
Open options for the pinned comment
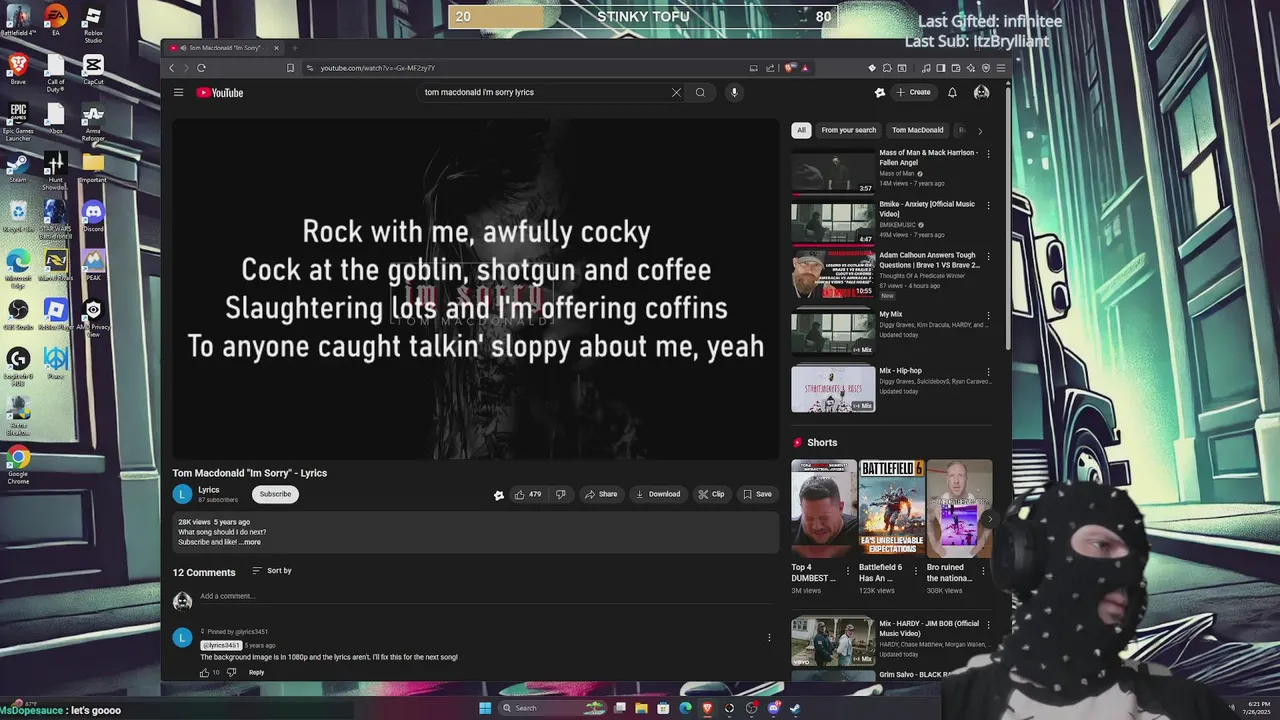point(769,638)
